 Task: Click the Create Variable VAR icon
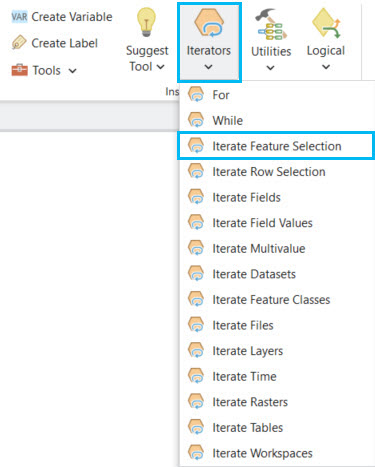click(x=19, y=16)
